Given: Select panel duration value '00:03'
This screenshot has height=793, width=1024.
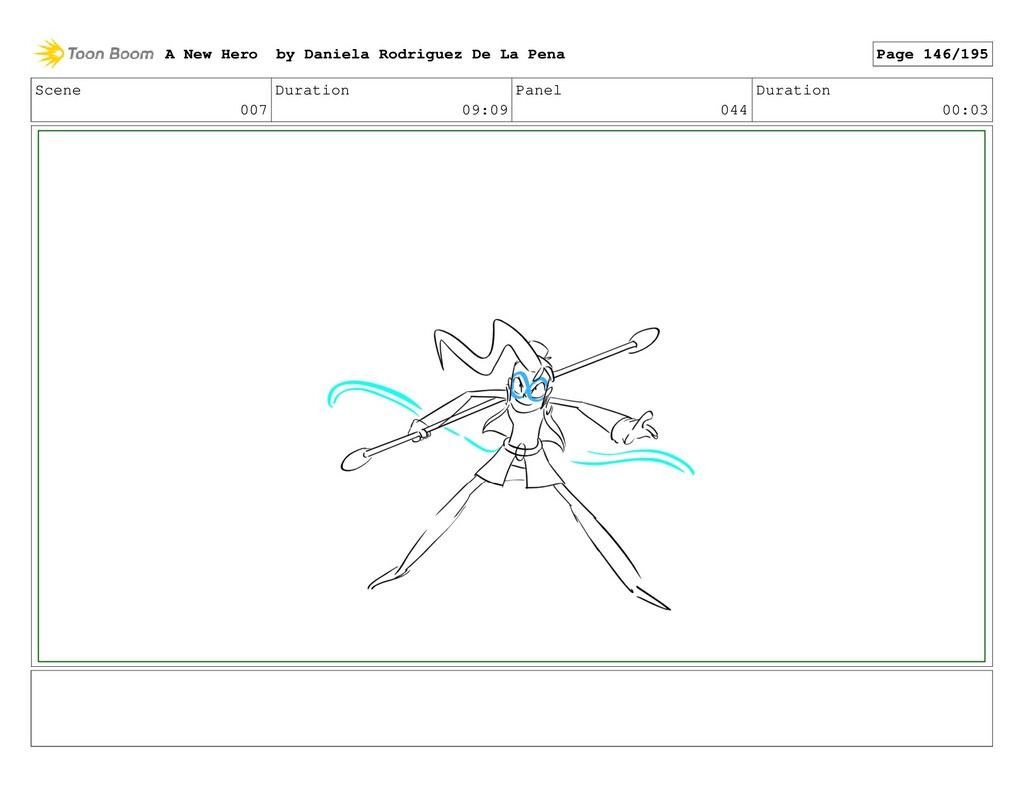Looking at the screenshot, I should pos(965,110).
